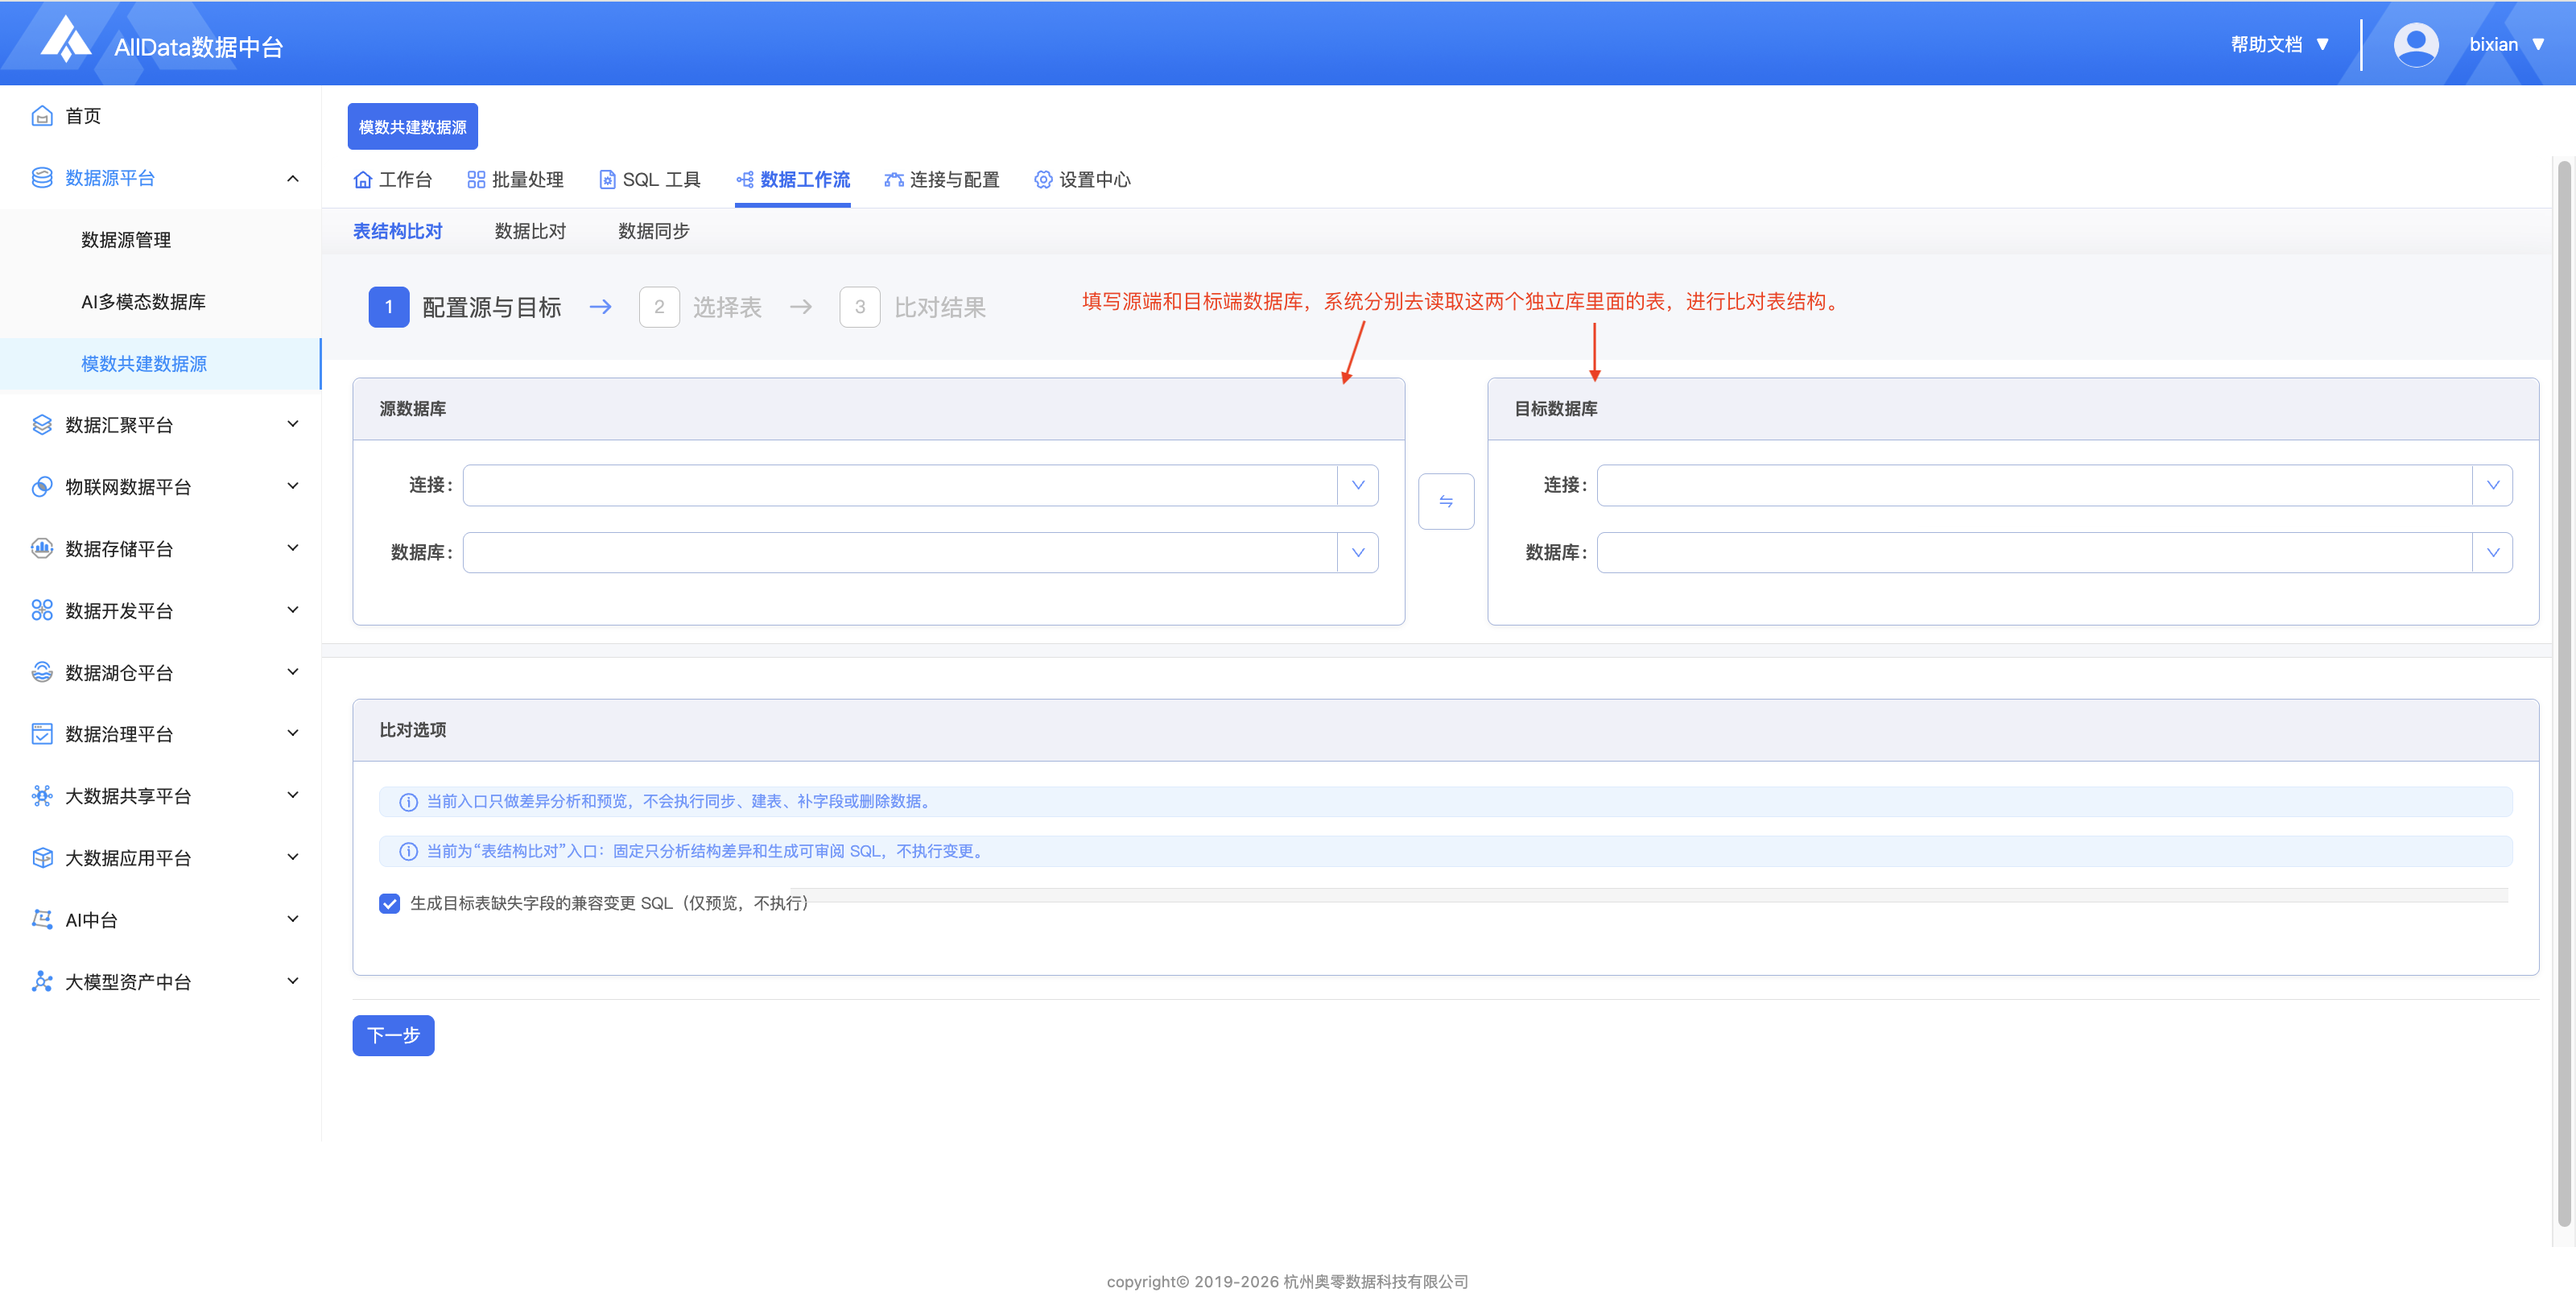
Task: Open the target 数据库 dropdown arrow
Action: click(x=2492, y=553)
